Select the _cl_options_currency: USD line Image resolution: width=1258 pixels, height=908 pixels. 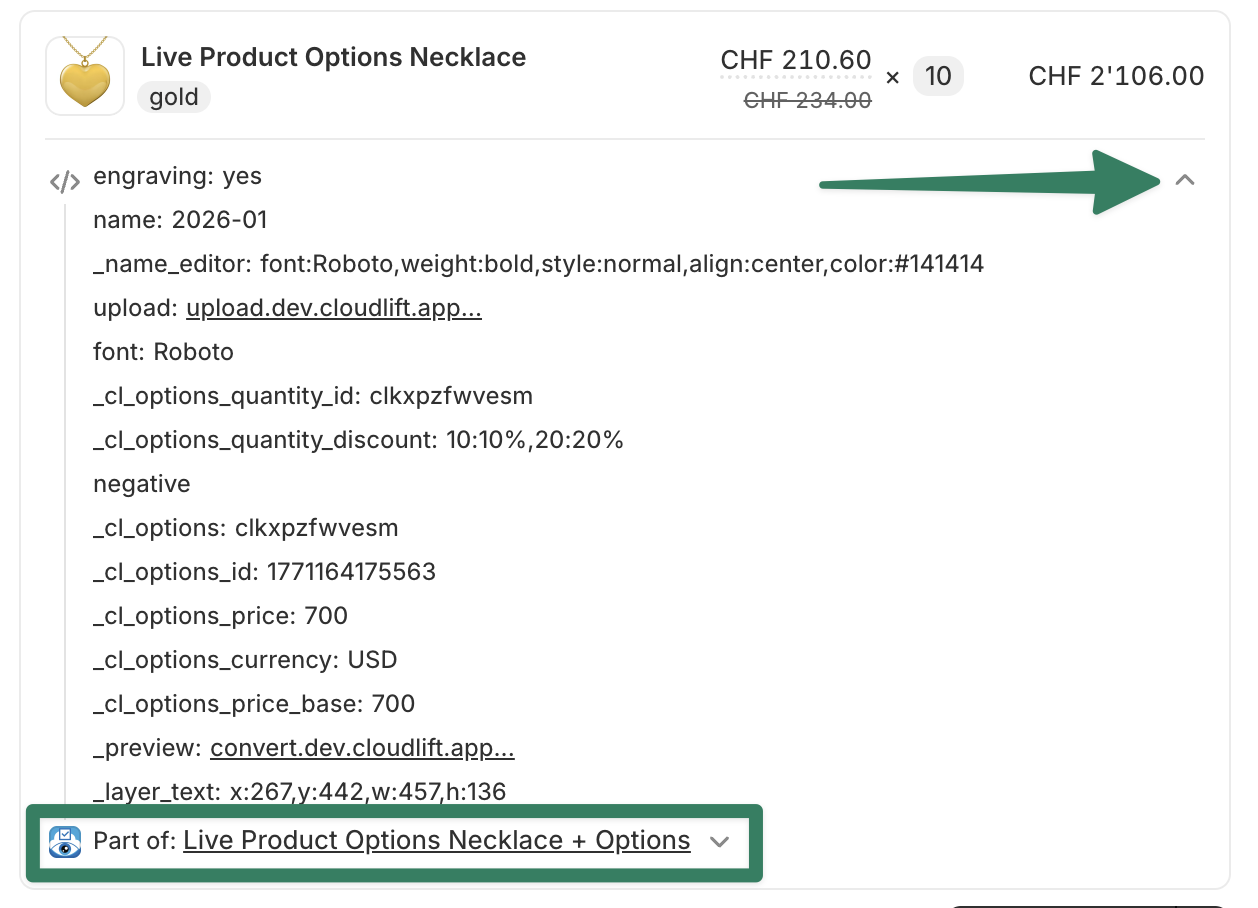pyautogui.click(x=245, y=660)
